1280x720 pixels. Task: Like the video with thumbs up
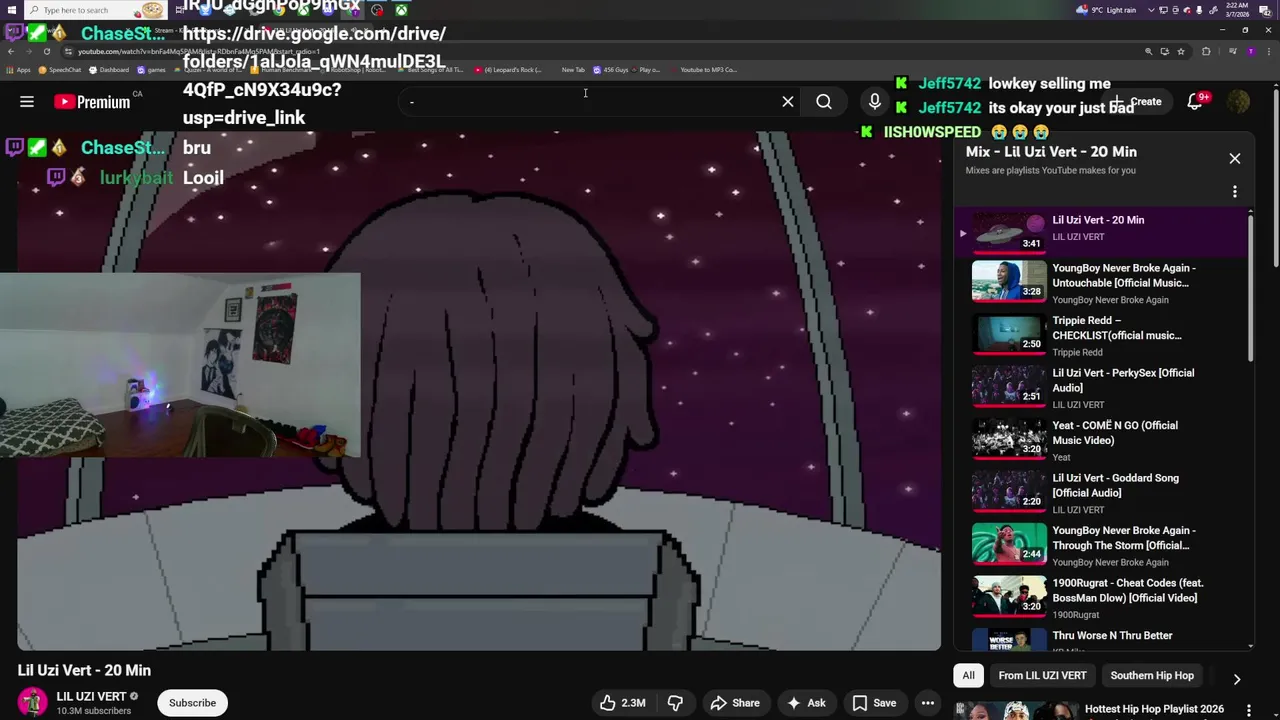point(621,703)
